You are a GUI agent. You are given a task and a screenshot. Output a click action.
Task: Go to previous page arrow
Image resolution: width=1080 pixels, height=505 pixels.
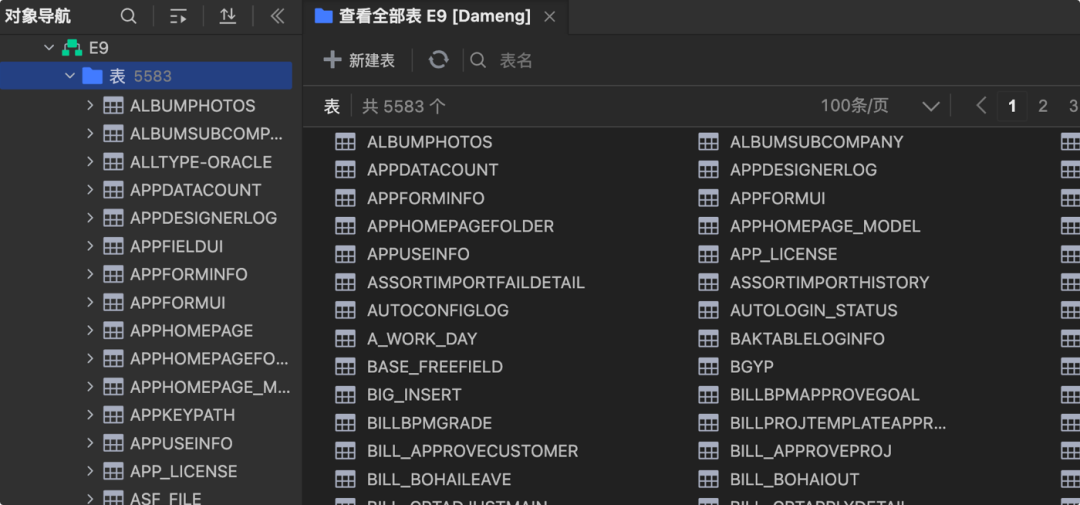pyautogui.click(x=982, y=106)
